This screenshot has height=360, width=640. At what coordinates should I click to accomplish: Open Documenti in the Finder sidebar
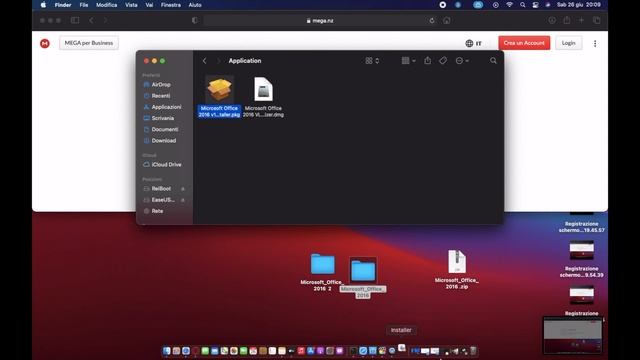click(164, 129)
